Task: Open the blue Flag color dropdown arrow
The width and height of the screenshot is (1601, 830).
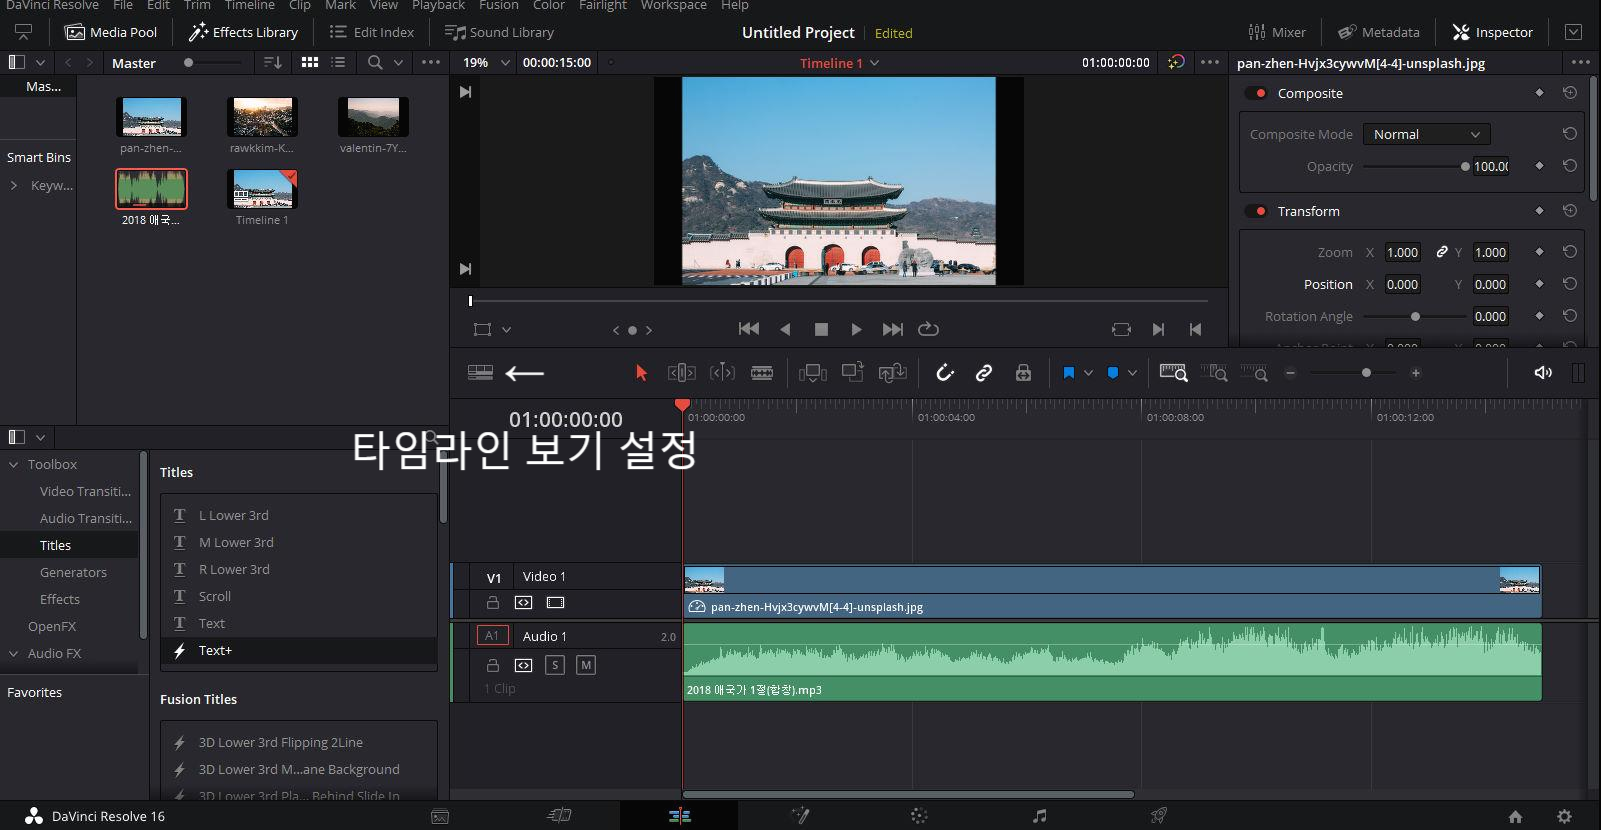Action: pos(1088,373)
